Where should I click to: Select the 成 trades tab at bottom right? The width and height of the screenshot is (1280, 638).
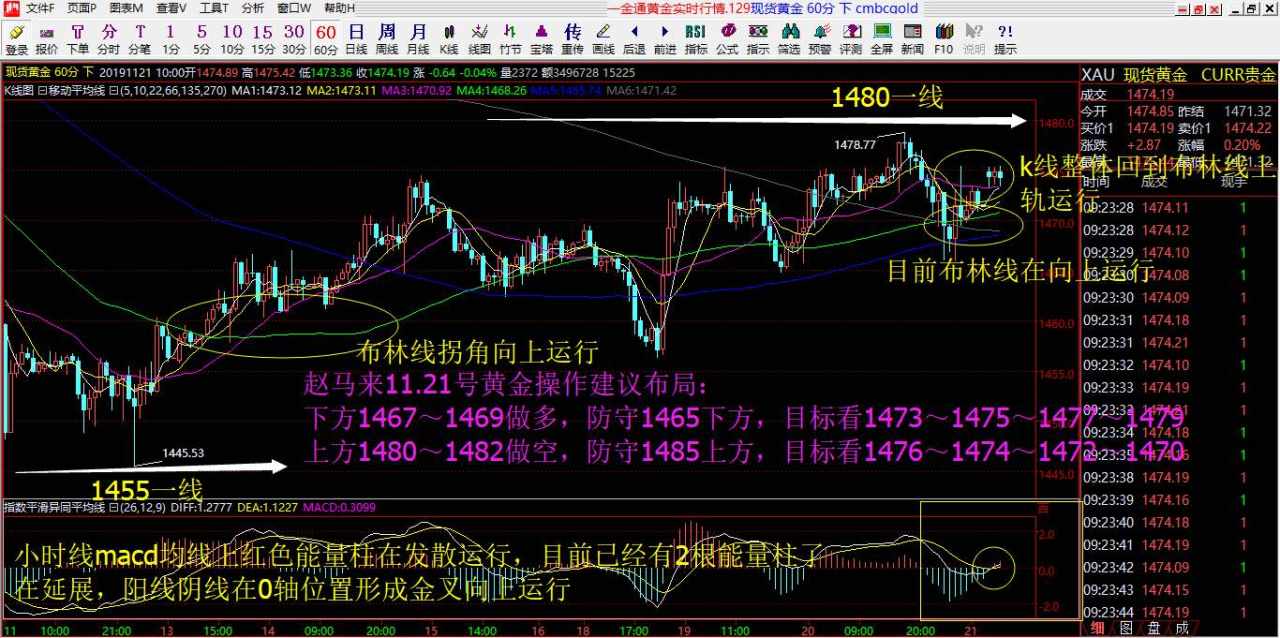coord(1183,629)
